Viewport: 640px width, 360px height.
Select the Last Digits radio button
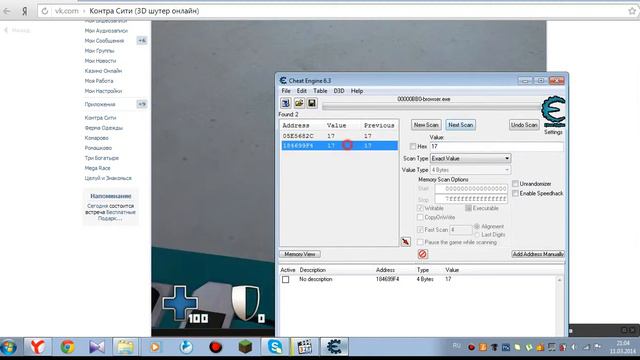[476, 235]
